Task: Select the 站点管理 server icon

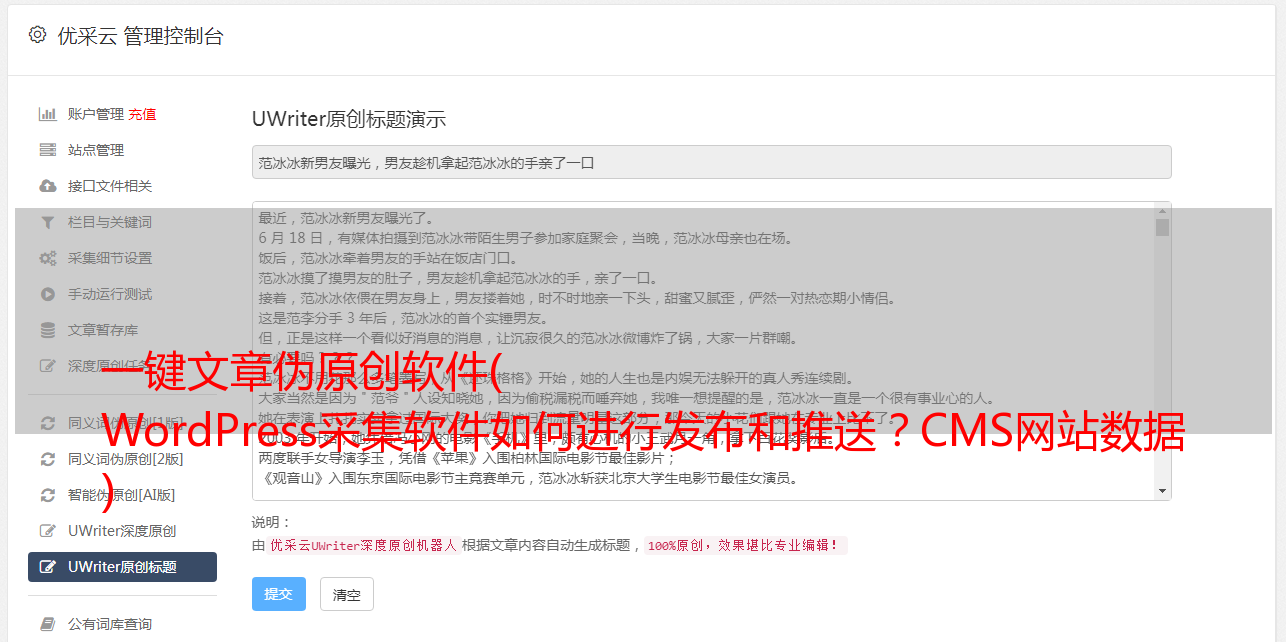Action: pyautogui.click(x=47, y=150)
